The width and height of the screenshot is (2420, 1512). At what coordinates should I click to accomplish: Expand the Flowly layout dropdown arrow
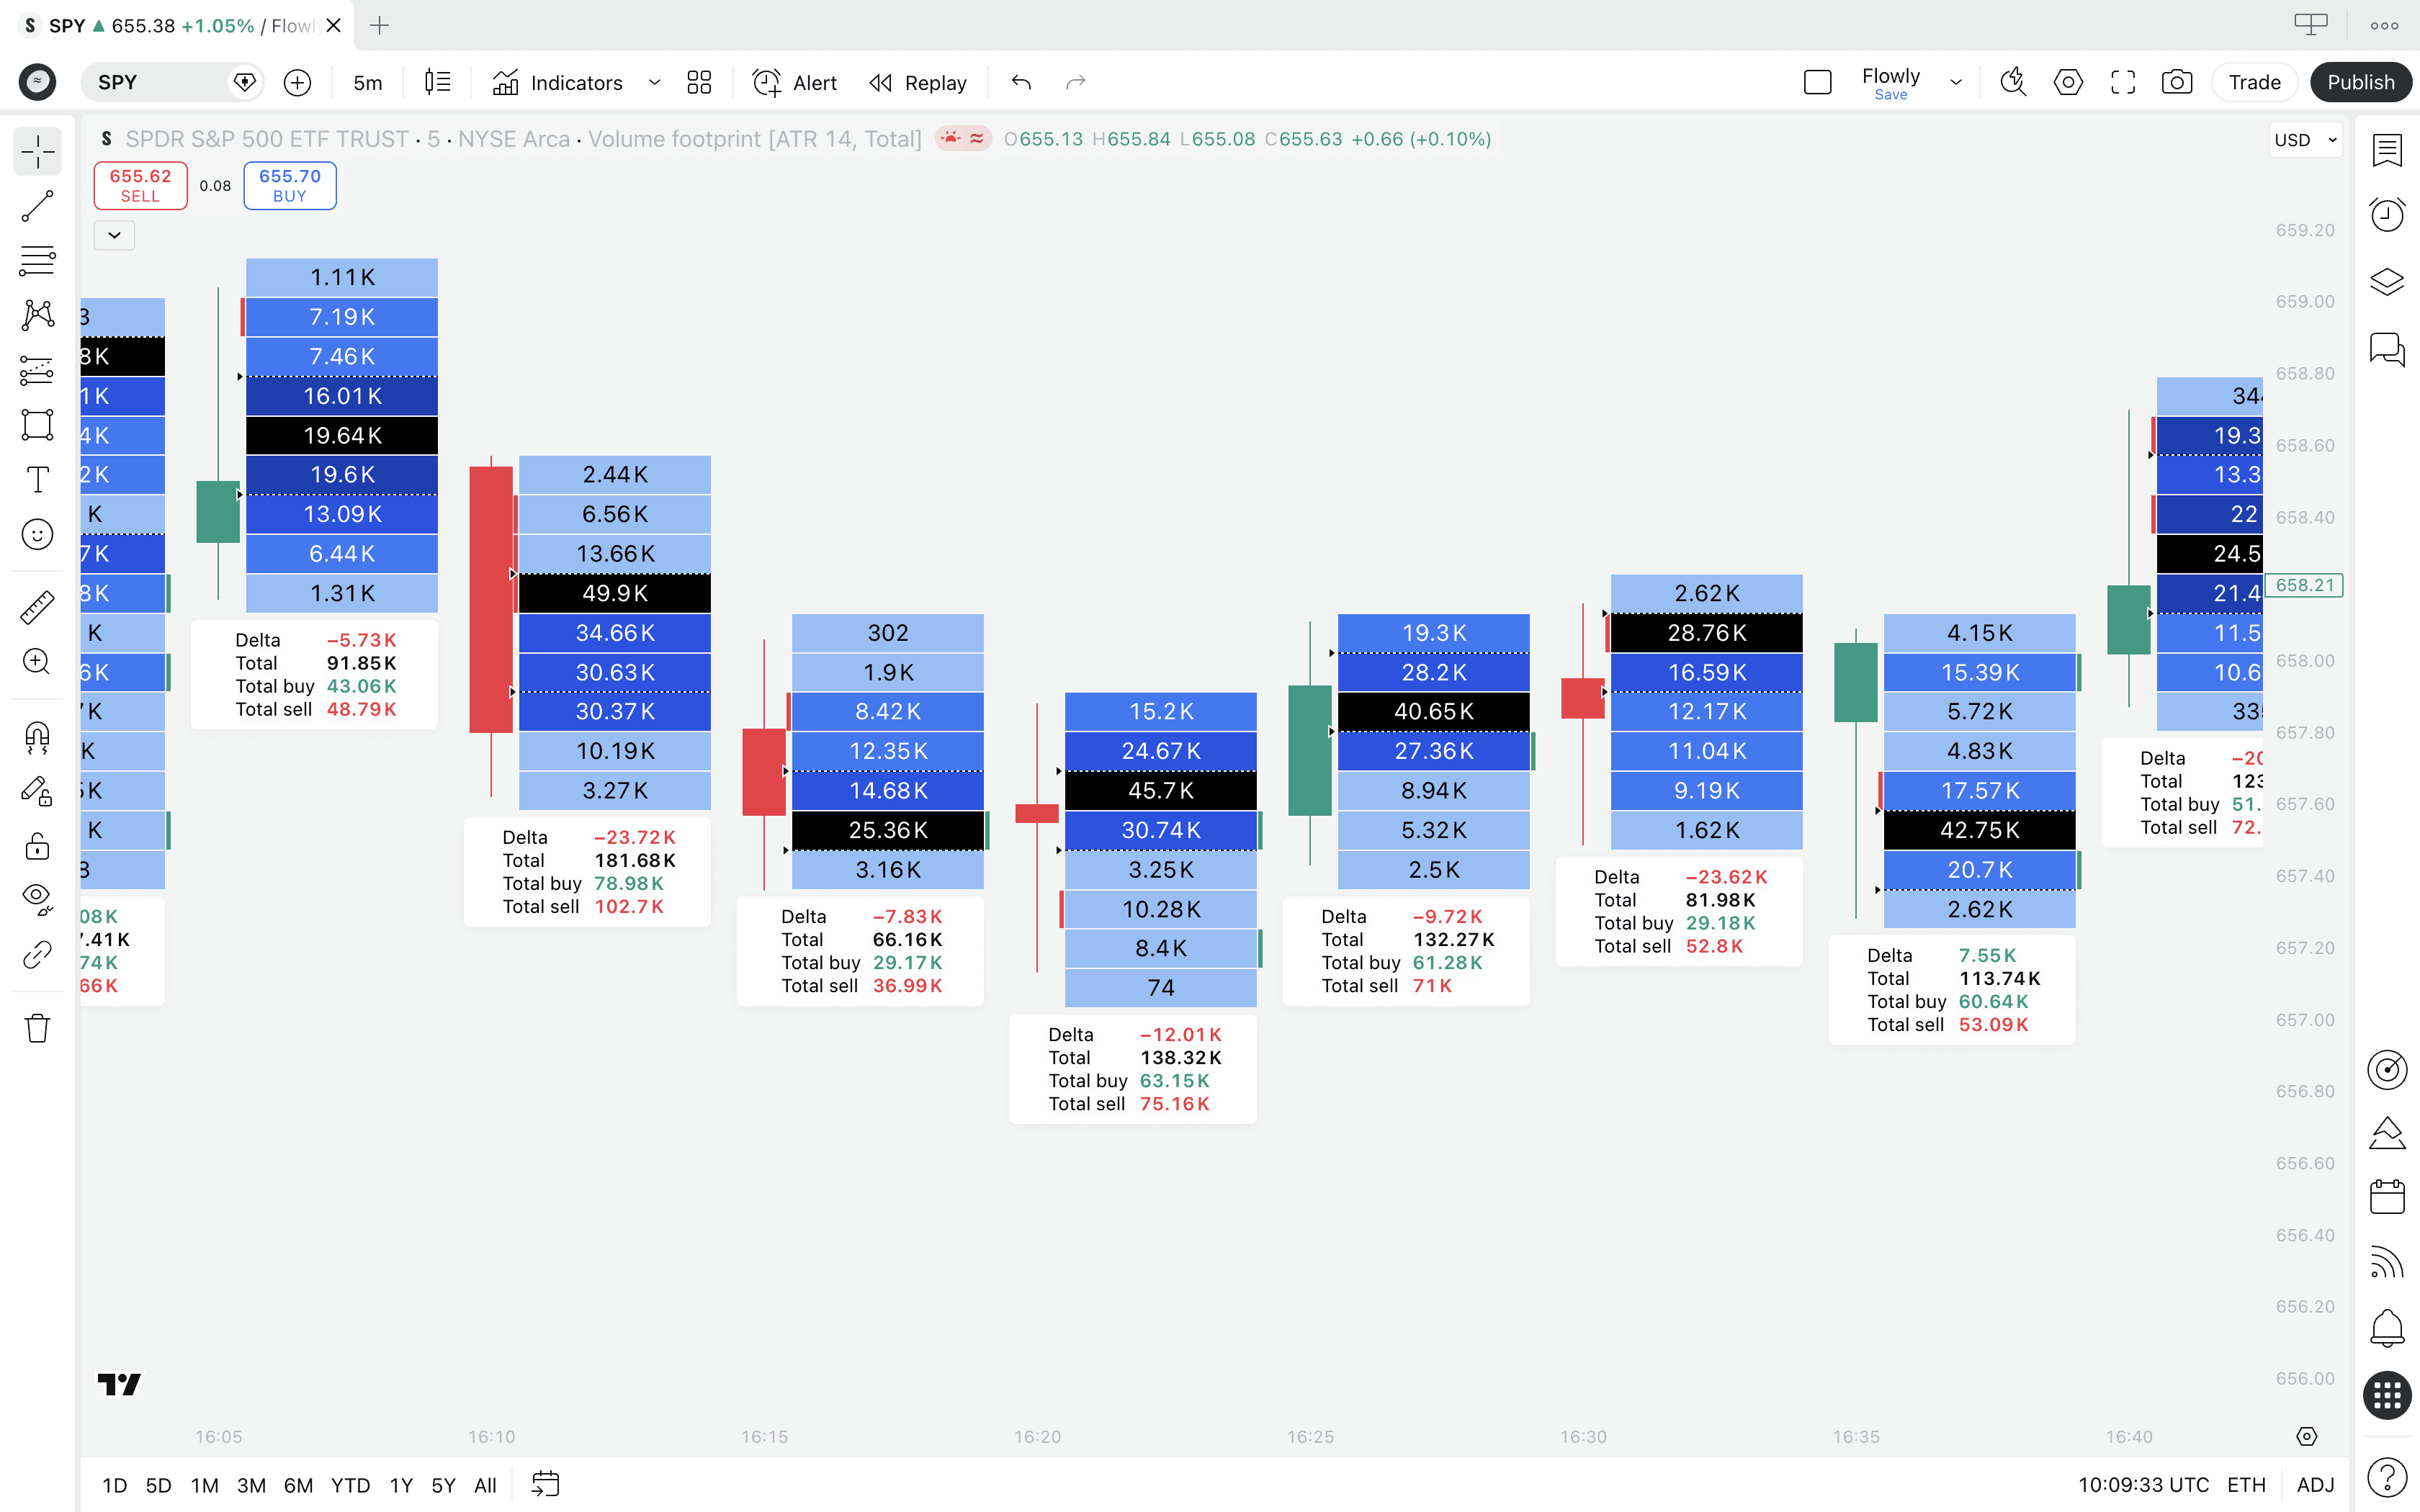coord(1955,82)
